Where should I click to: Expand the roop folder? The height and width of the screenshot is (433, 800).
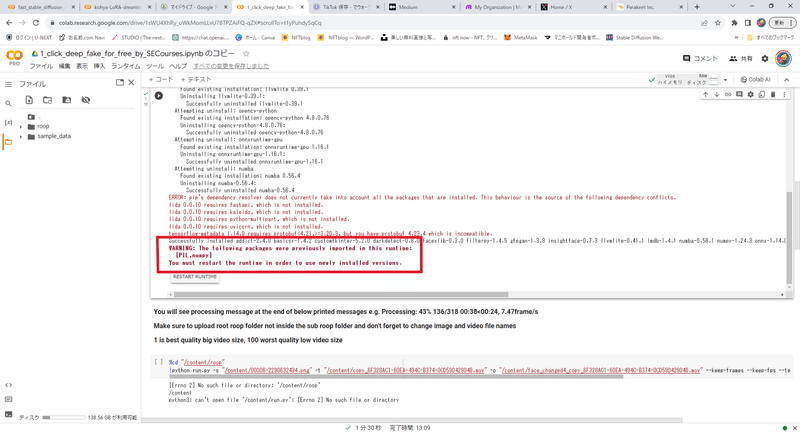(21, 126)
